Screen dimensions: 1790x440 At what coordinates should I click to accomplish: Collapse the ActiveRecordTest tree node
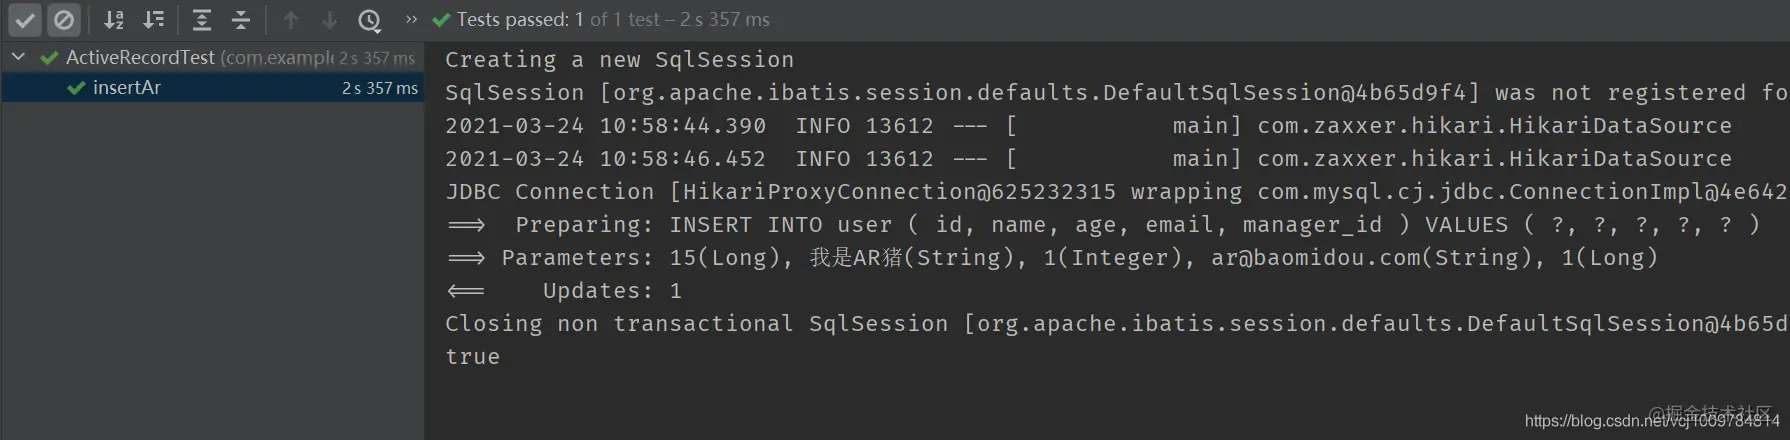coord(18,57)
